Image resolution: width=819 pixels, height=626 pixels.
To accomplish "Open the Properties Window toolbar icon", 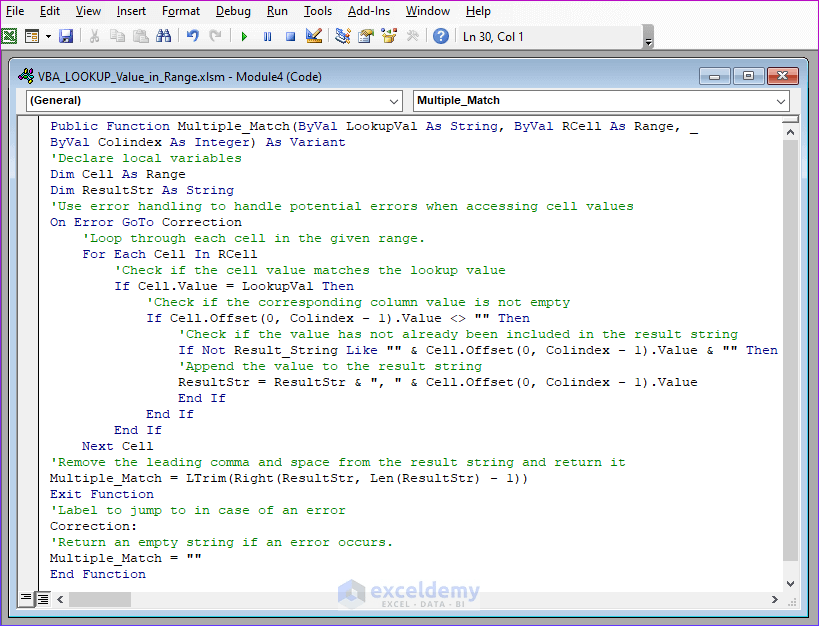I will [362, 35].
